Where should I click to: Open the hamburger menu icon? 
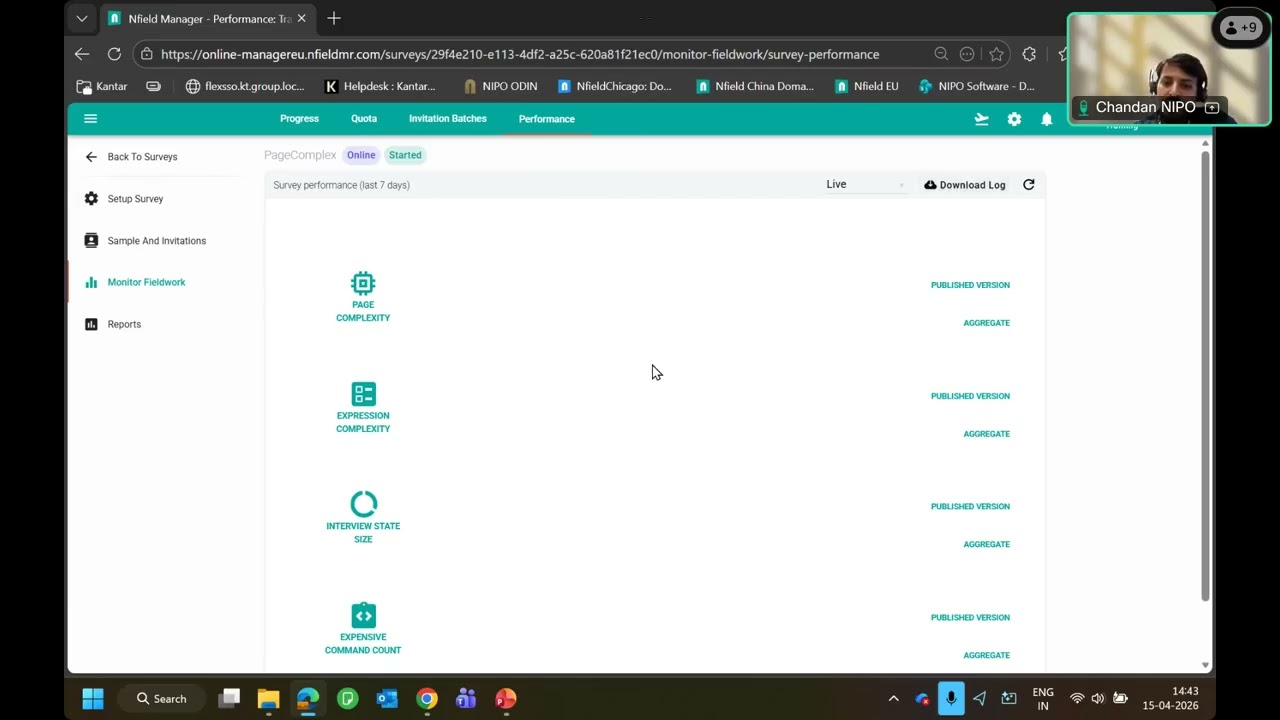[90, 118]
